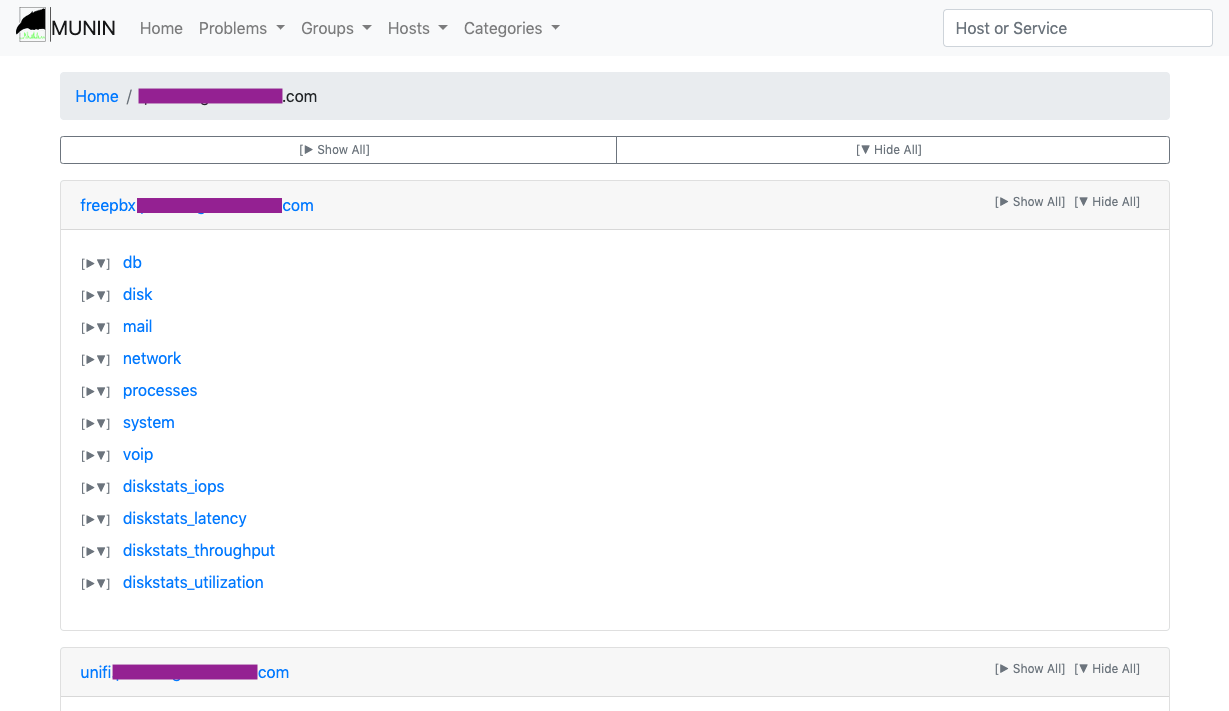The image size is (1229, 711).
Task: Show all graphs for freepbx host
Action: click(x=1030, y=202)
